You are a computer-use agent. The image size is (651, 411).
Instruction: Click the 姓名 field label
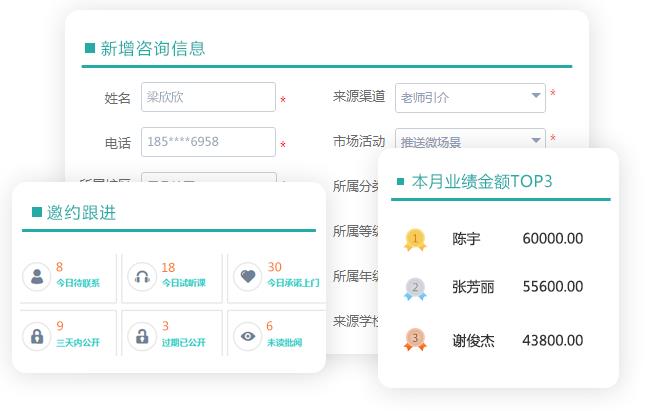coord(117,98)
